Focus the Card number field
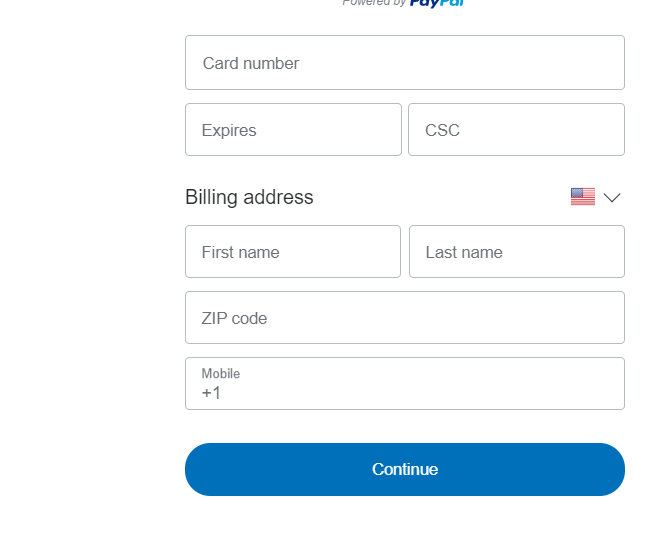Image resolution: width=665 pixels, height=535 pixels. (405, 63)
